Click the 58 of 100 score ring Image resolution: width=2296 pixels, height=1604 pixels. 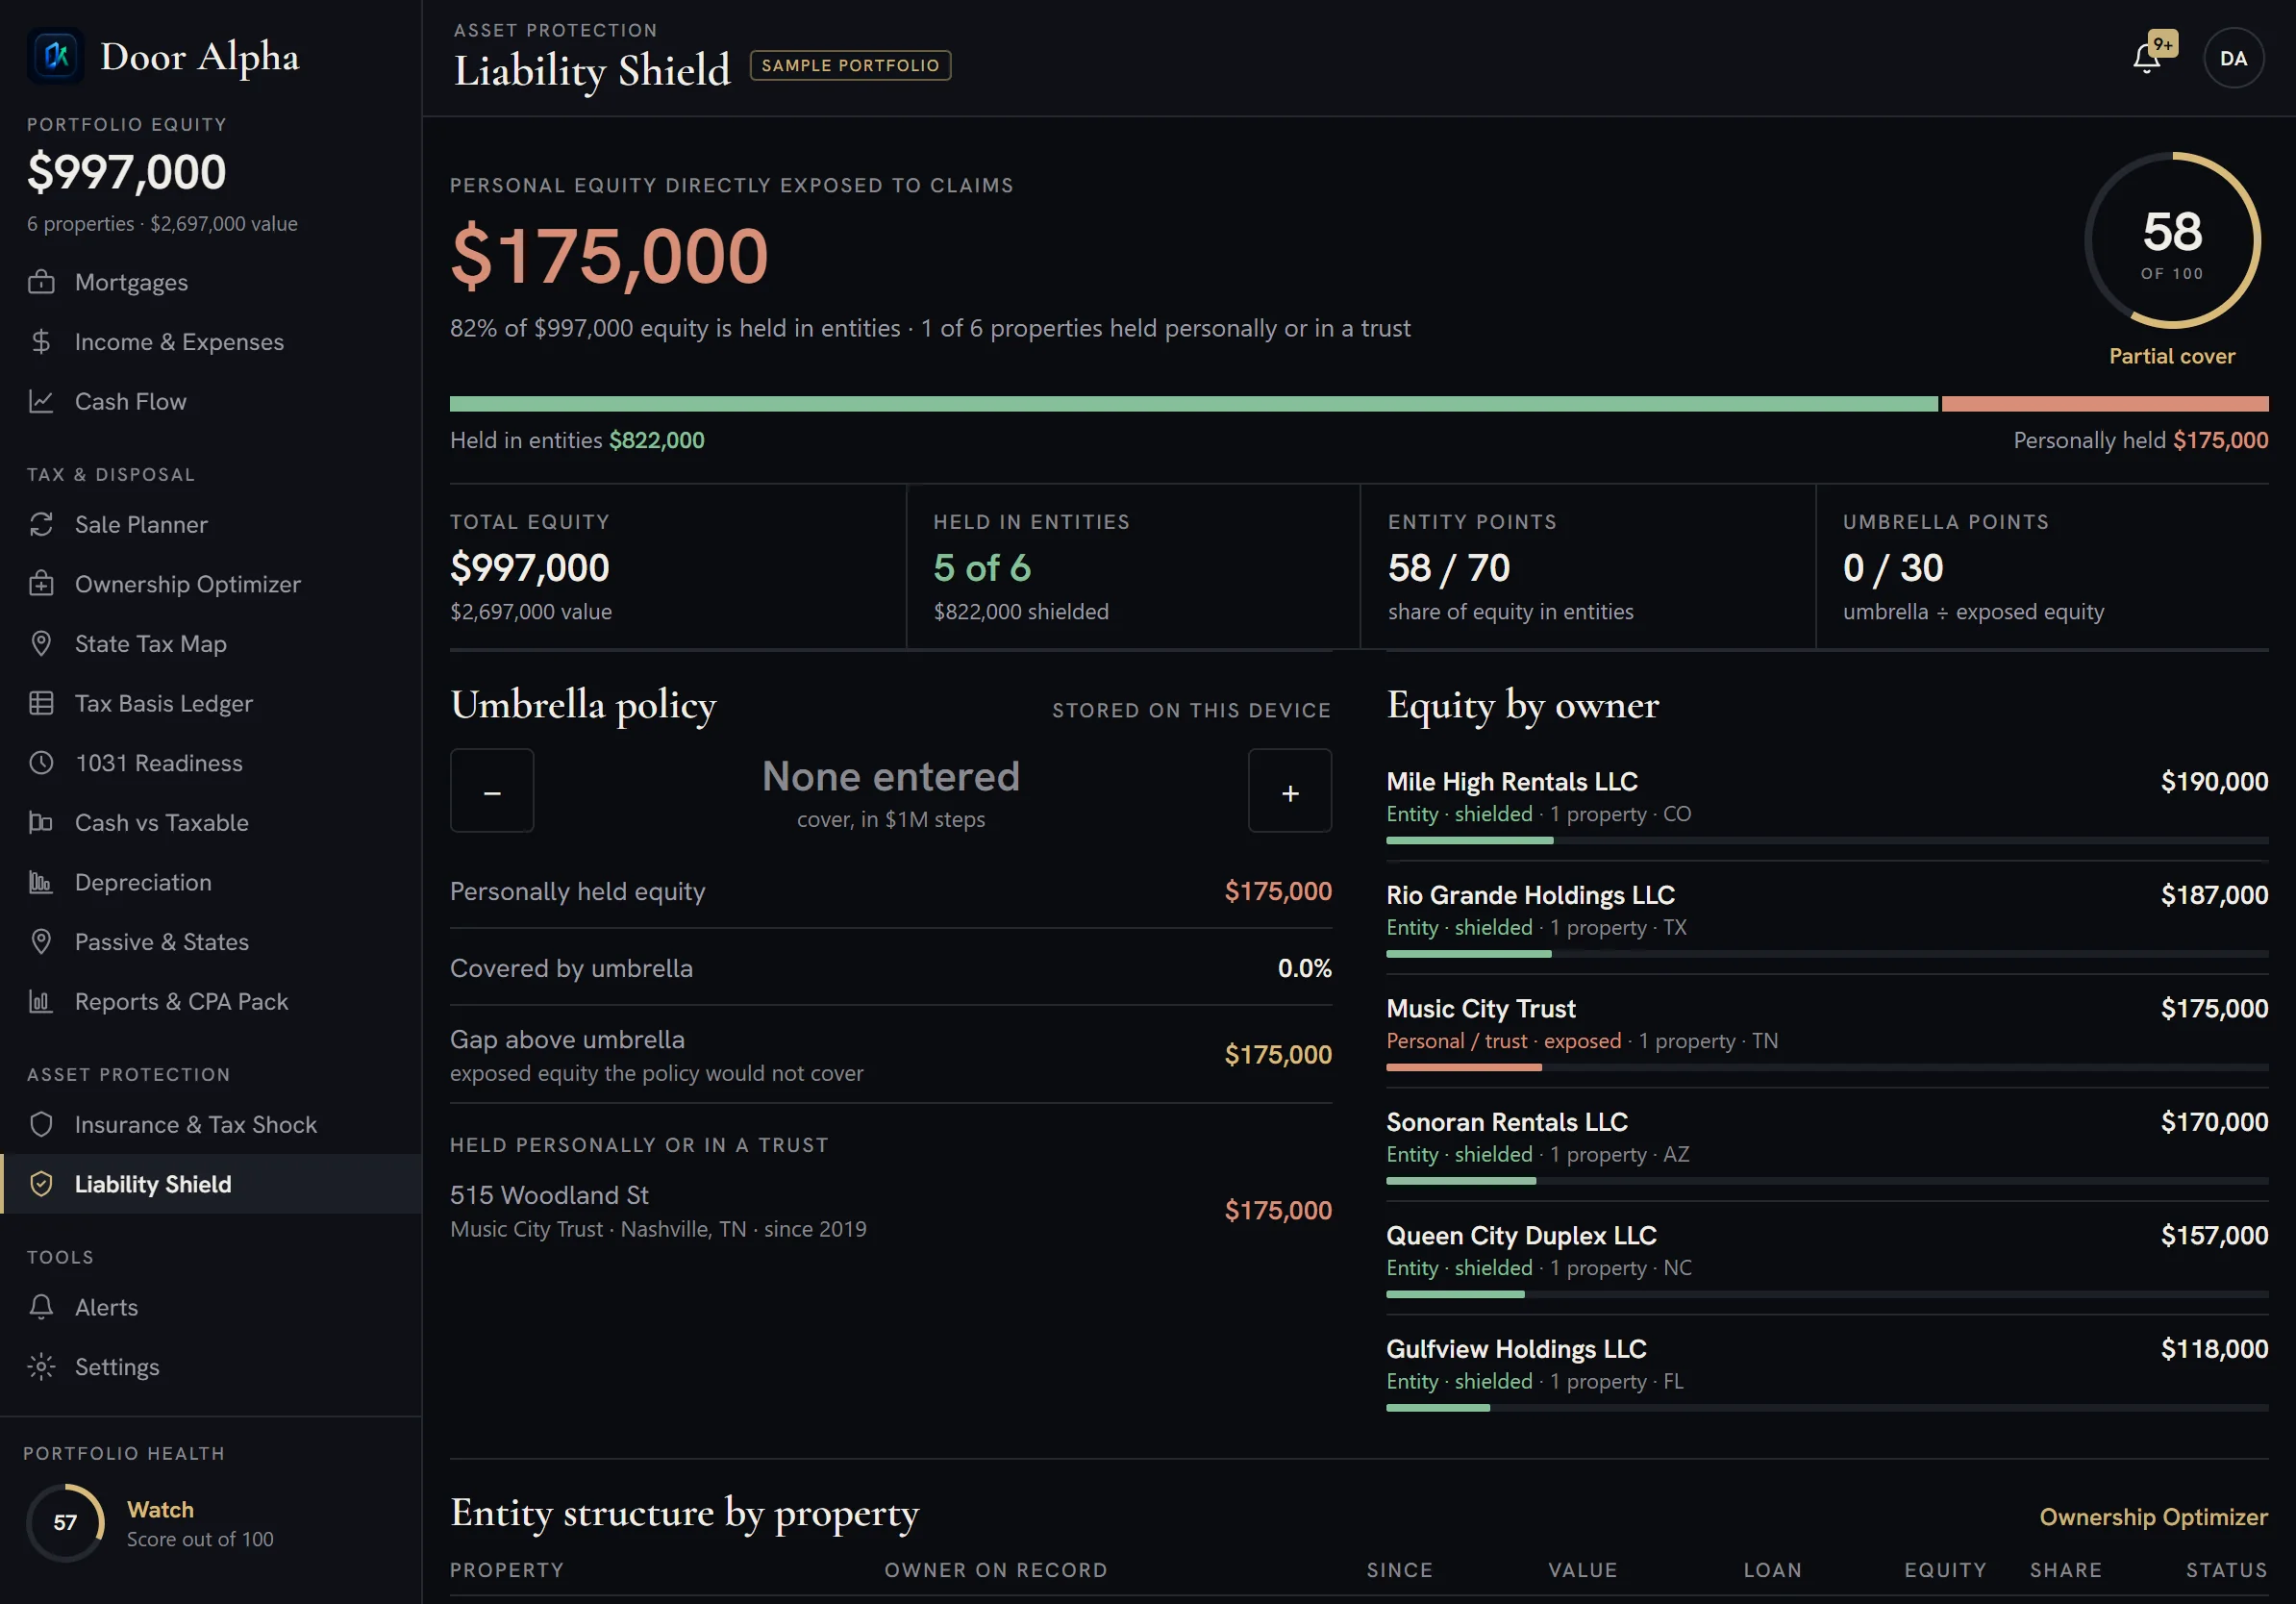click(x=2172, y=240)
